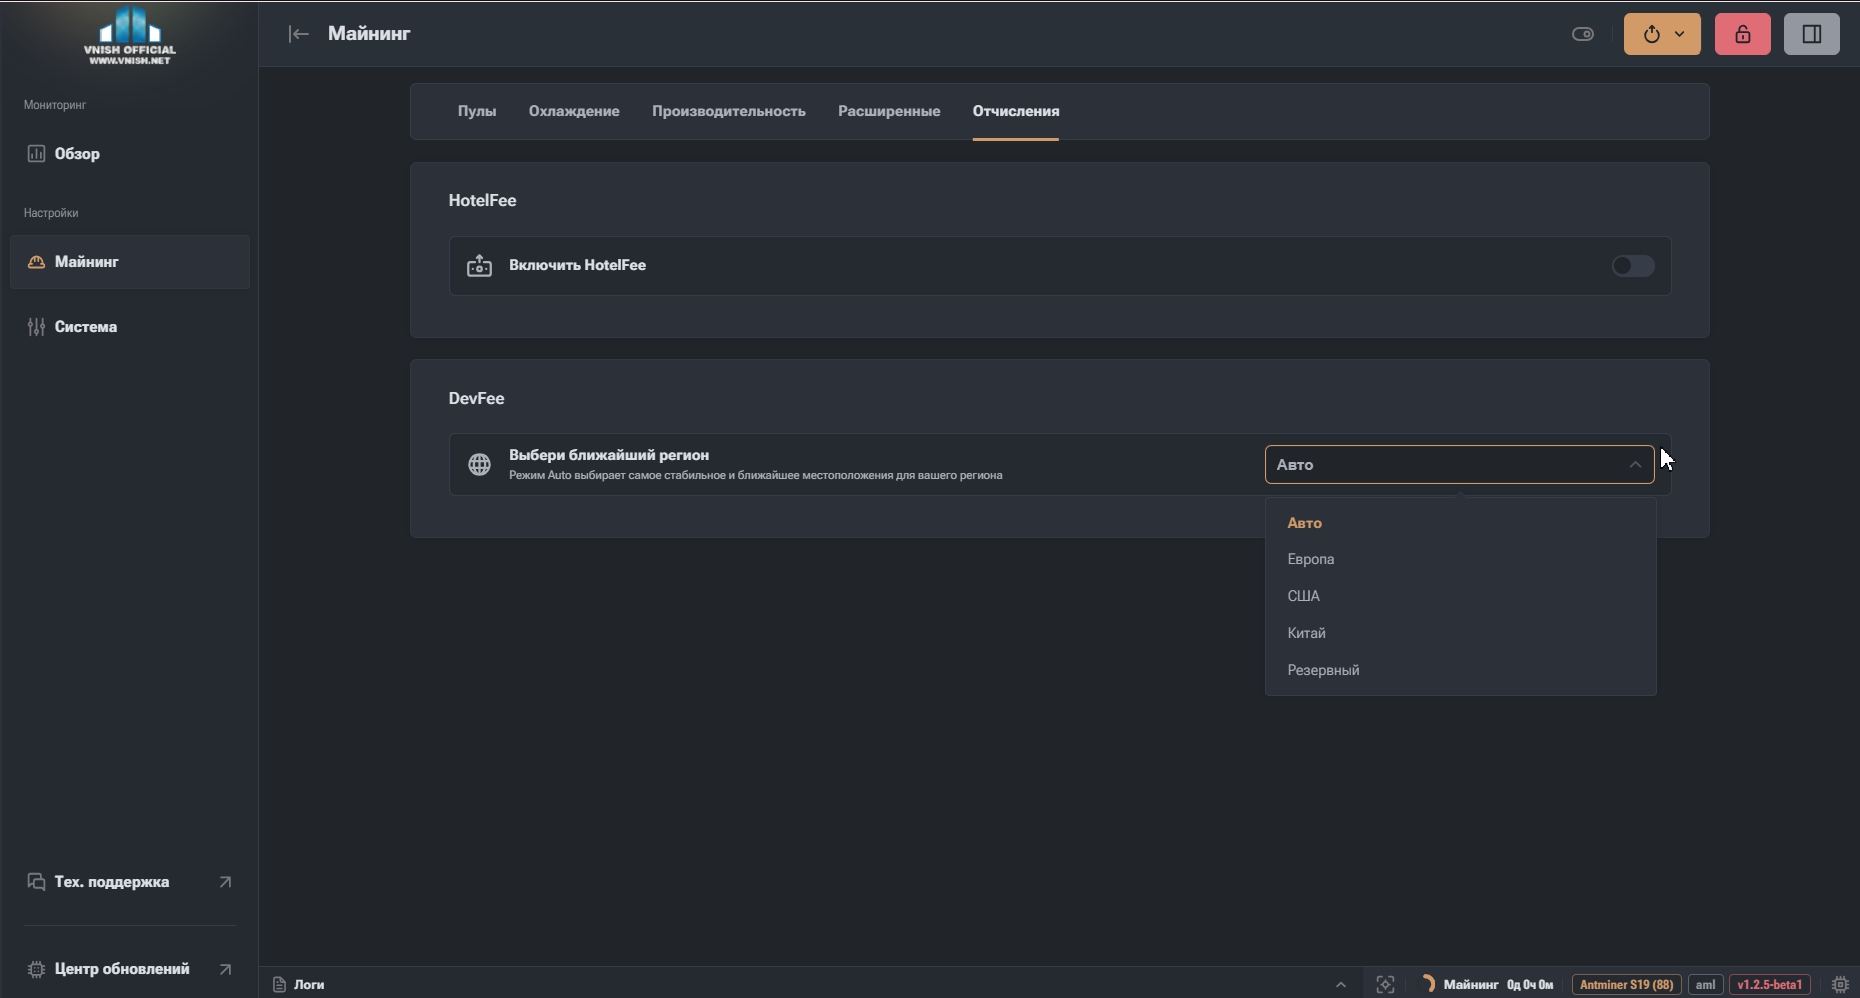Click the Центр обновлений chip icon
Image resolution: width=1860 pixels, height=998 pixels.
[36, 969]
